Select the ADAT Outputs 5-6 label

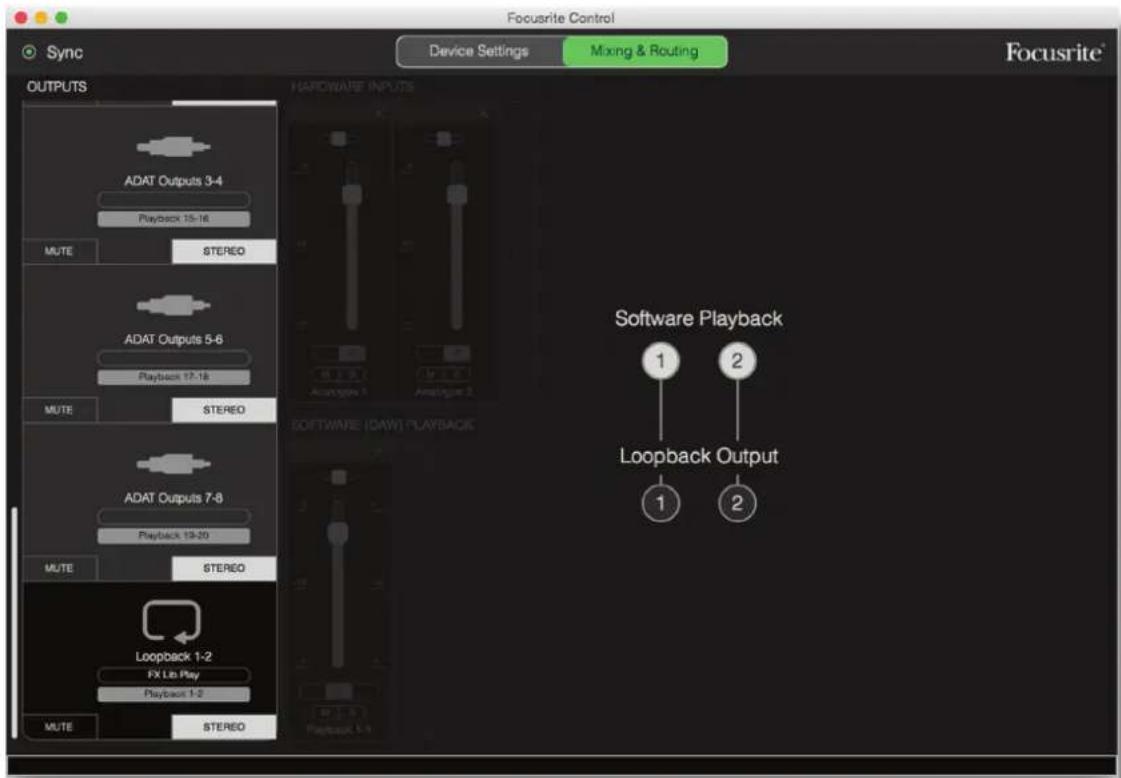tap(174, 340)
